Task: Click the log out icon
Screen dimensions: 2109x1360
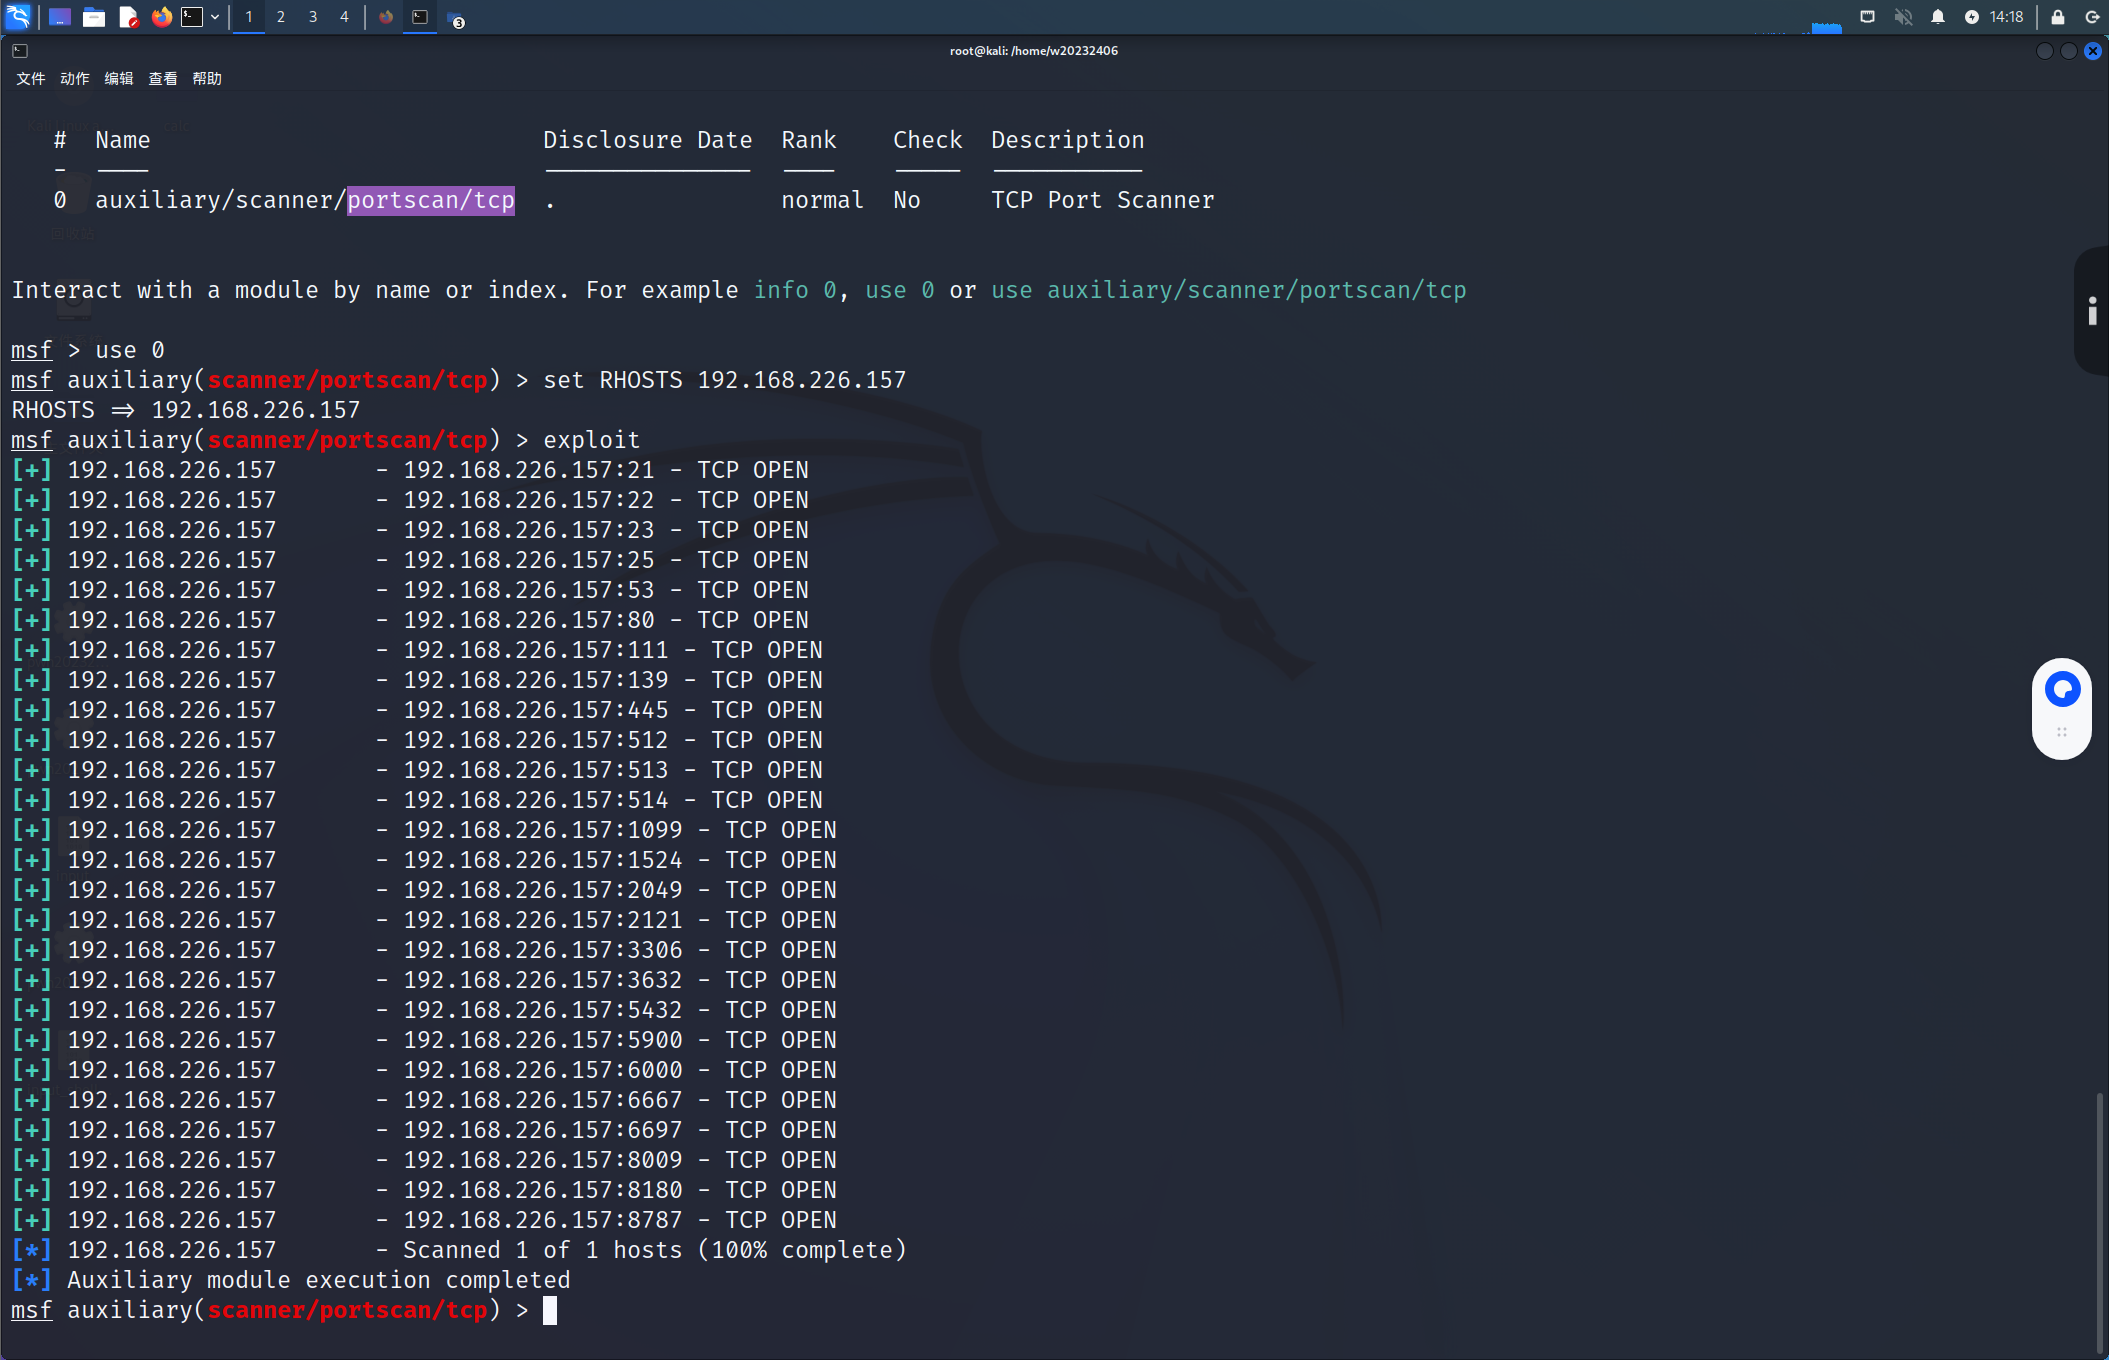Action: point(2091,17)
